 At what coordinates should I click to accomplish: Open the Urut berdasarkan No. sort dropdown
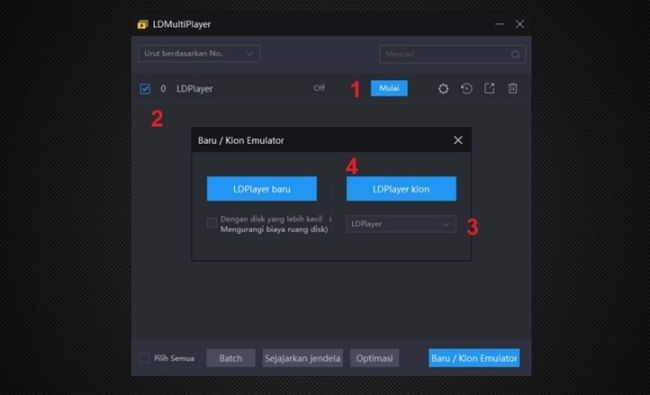pyautogui.click(x=199, y=53)
